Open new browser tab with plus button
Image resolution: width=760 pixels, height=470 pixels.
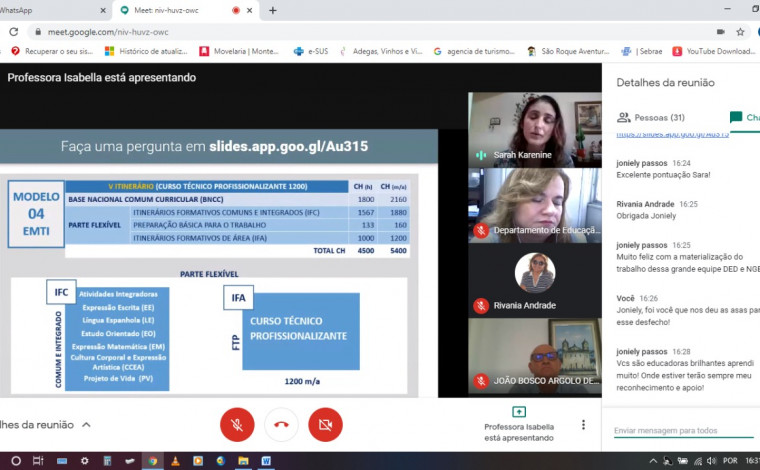(x=272, y=10)
